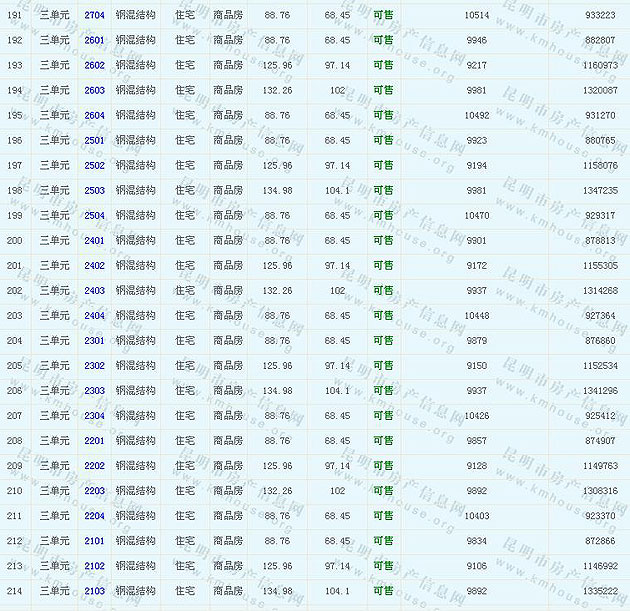Click 可售 status in row 191
Viewport: 630px width, 611px height.
(383, 15)
